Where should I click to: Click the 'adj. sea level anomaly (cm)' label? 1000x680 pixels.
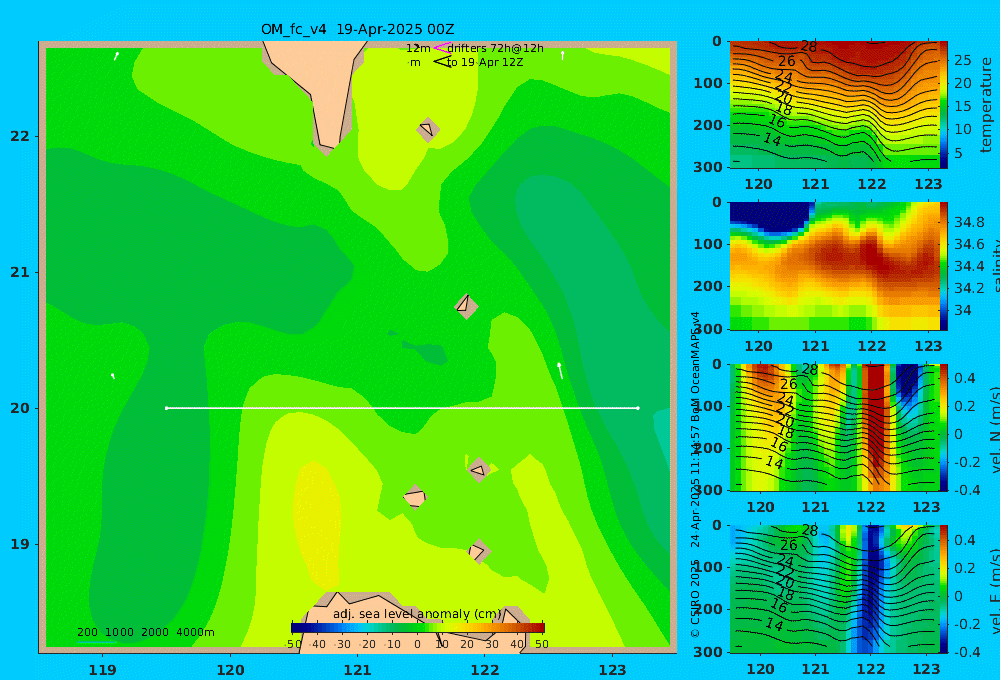tap(417, 614)
